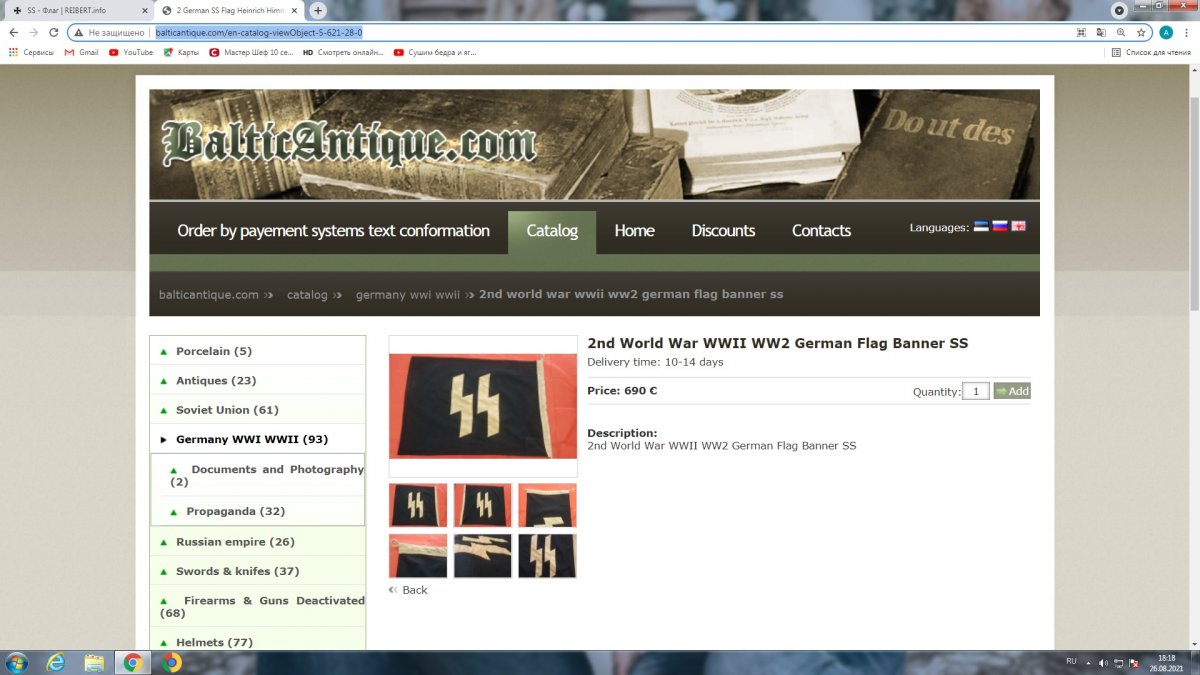The width and height of the screenshot is (1200, 675).
Task: Switch language with the Russian flag
Action: click(999, 226)
